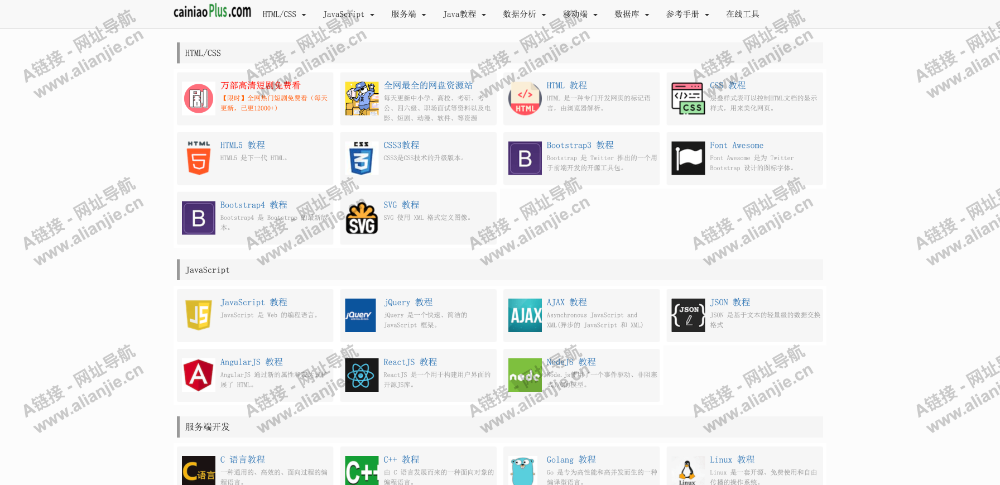The width and height of the screenshot is (1000, 485).
Task: Click the CSS tutorial code window icon
Action: point(688,98)
